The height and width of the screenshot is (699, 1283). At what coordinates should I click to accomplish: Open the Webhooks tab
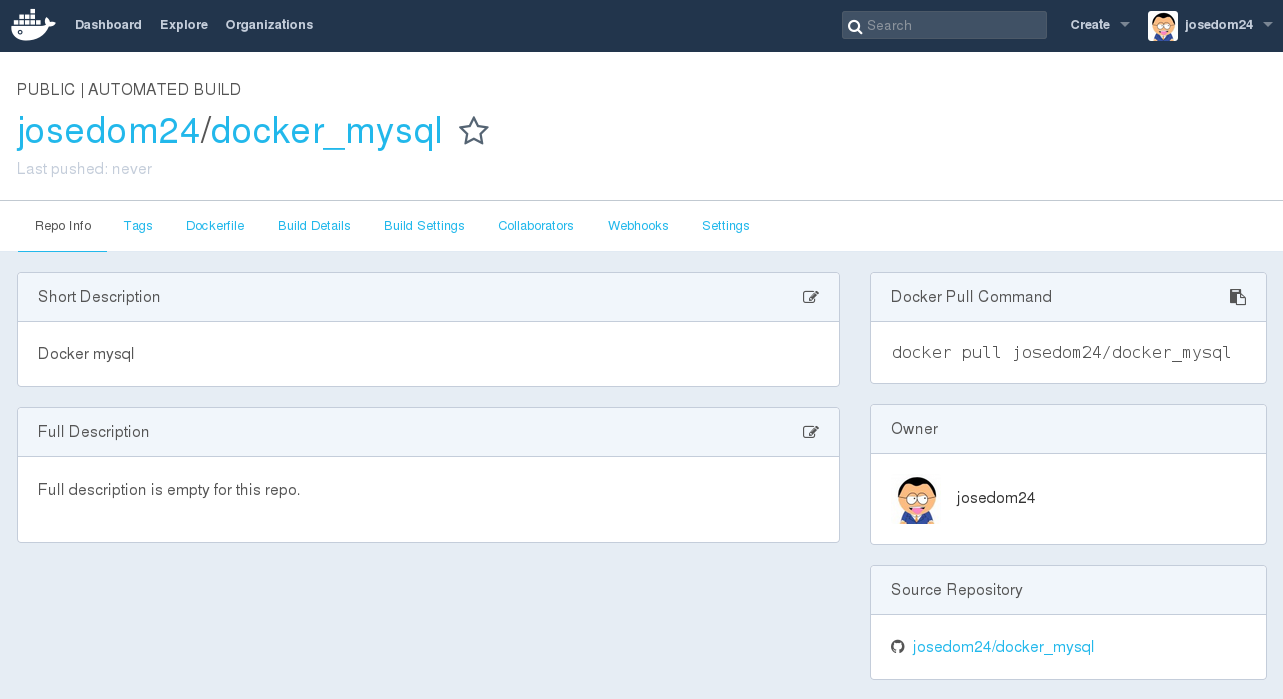click(x=638, y=226)
